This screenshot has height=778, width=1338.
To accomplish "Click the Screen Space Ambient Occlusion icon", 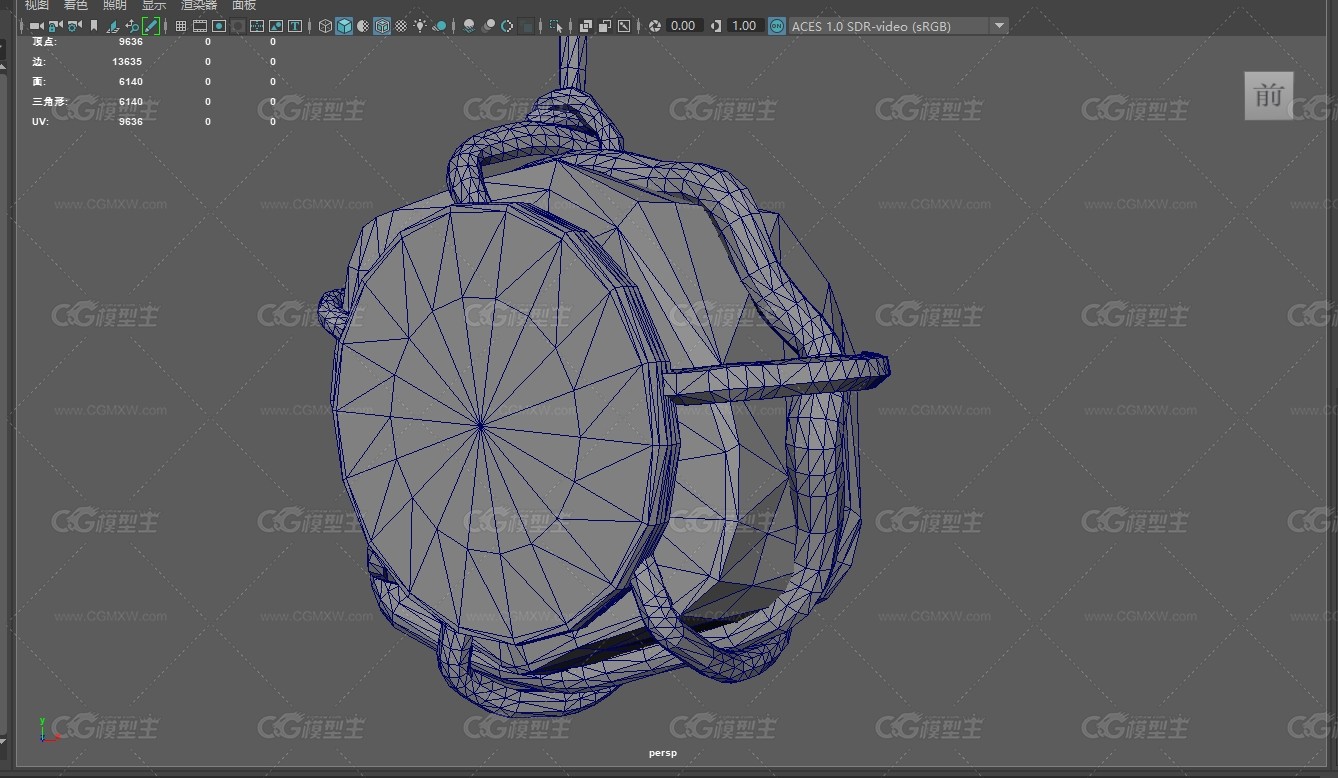I will click(469, 26).
